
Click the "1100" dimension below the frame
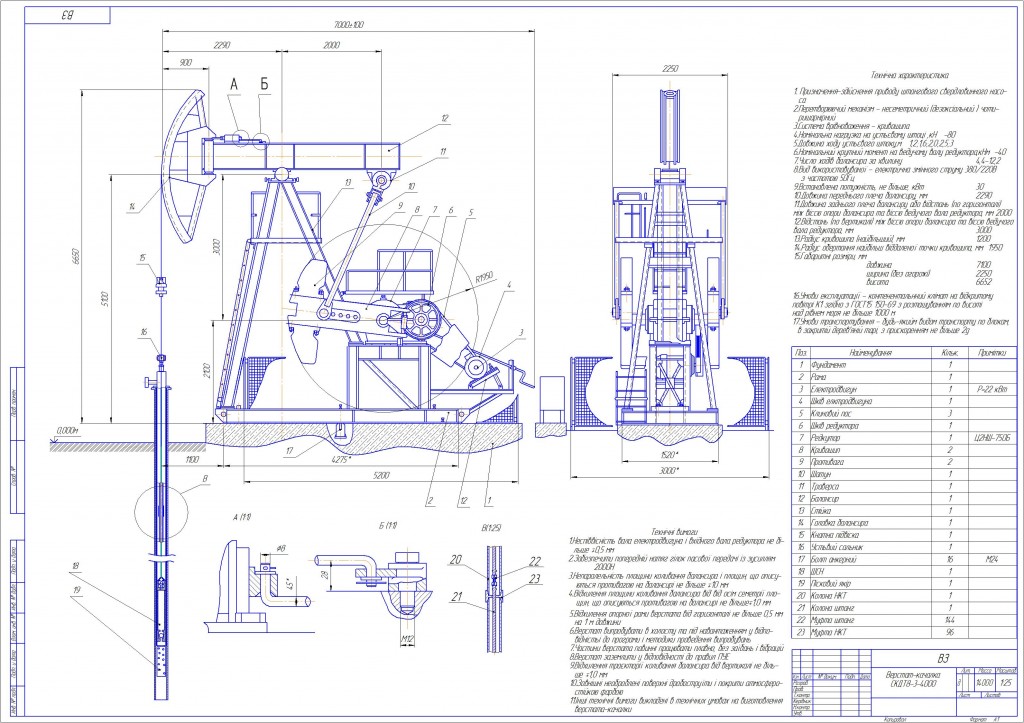[191, 460]
